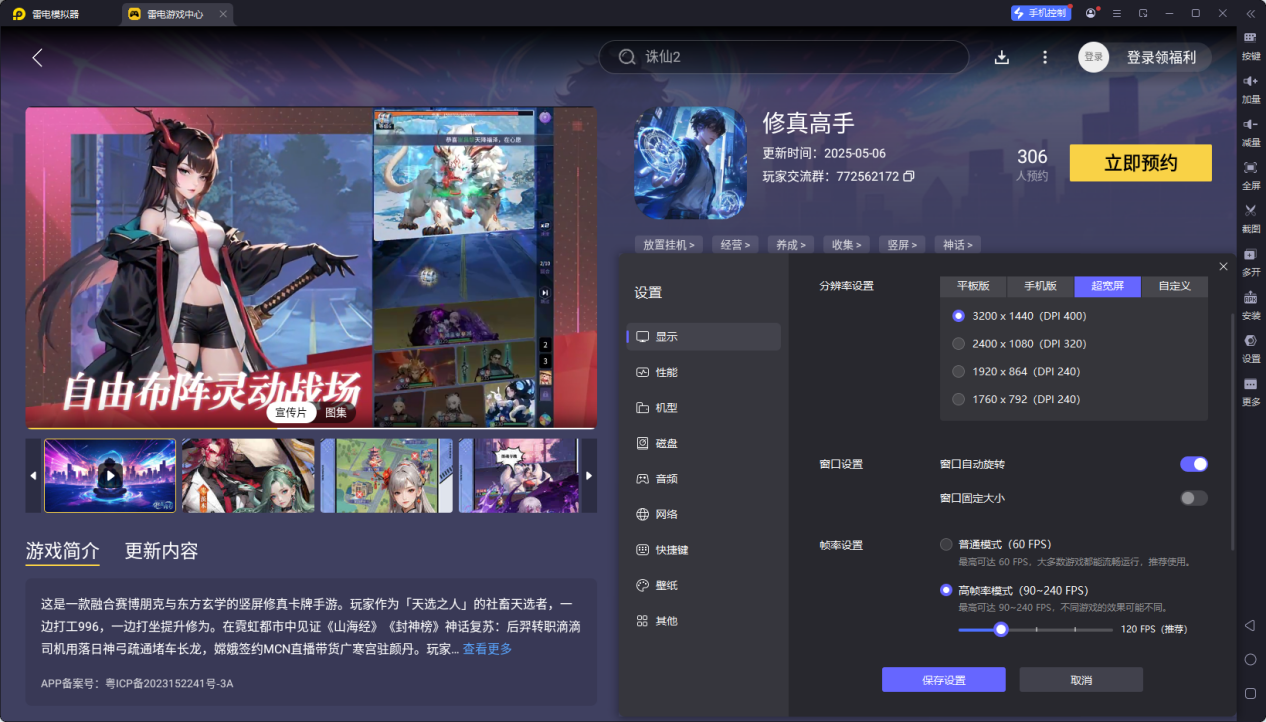Open the 神话 tag

957,244
